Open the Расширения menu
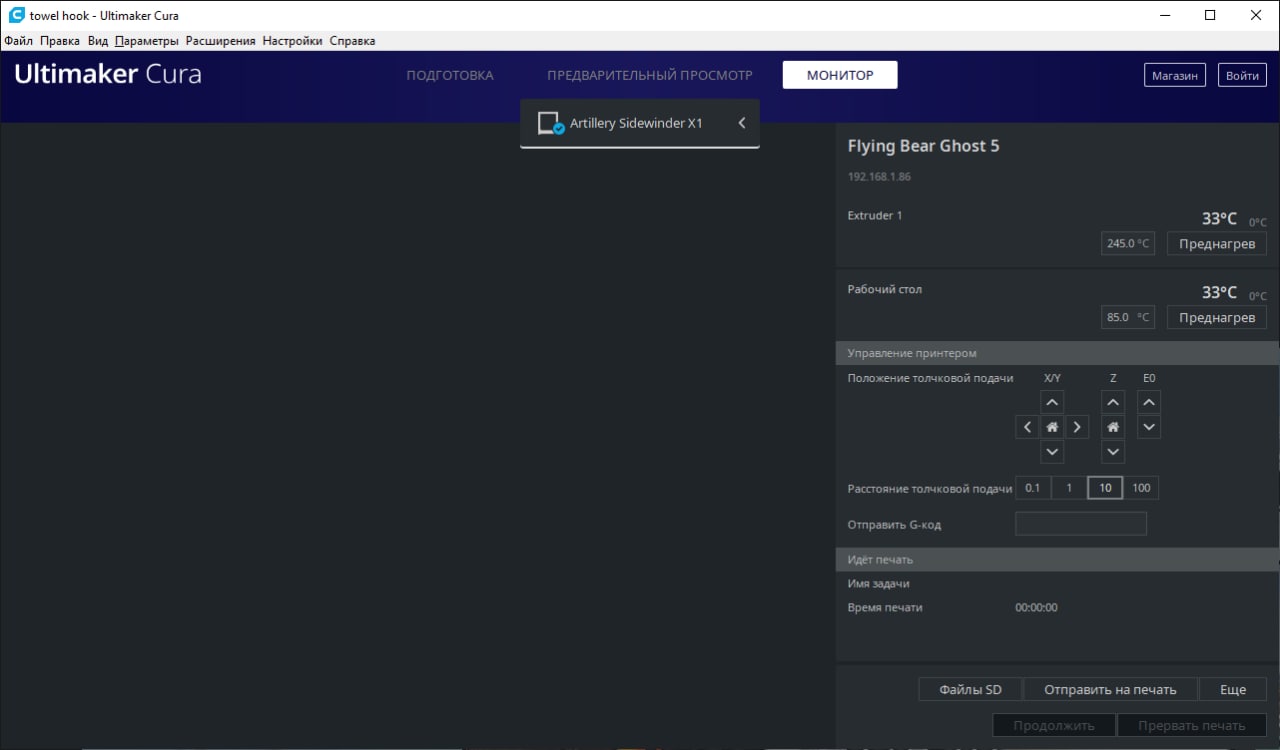The width and height of the screenshot is (1280, 750). (221, 41)
